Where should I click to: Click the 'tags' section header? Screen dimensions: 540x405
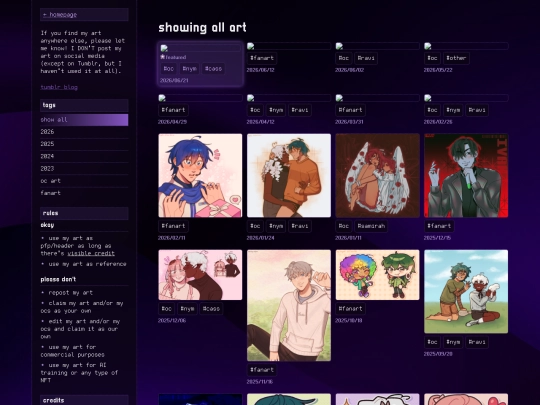click(84, 105)
